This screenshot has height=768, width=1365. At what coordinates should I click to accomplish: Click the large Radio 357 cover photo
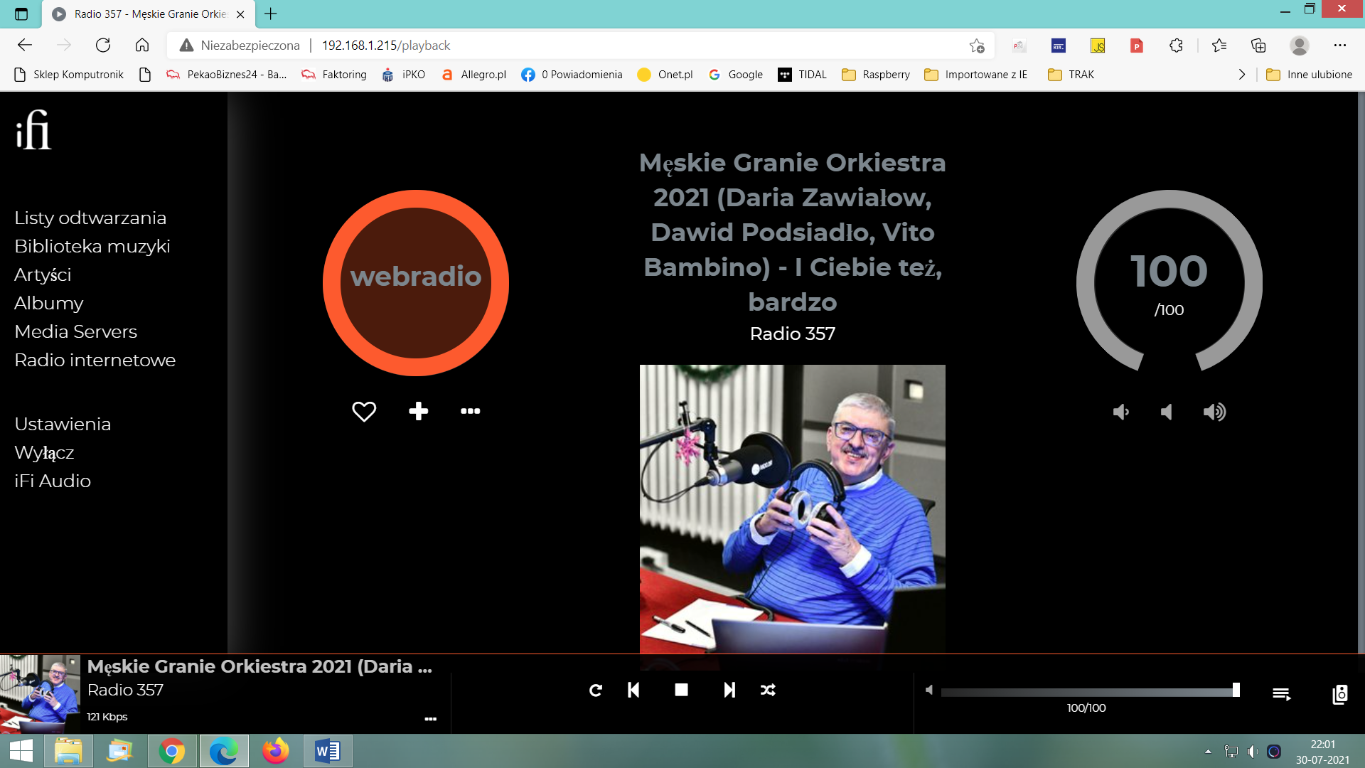[x=792, y=510]
